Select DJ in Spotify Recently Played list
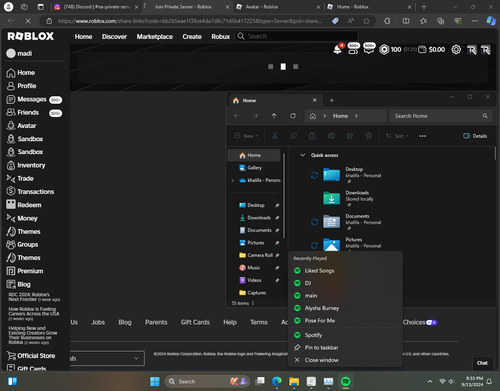 point(345,283)
